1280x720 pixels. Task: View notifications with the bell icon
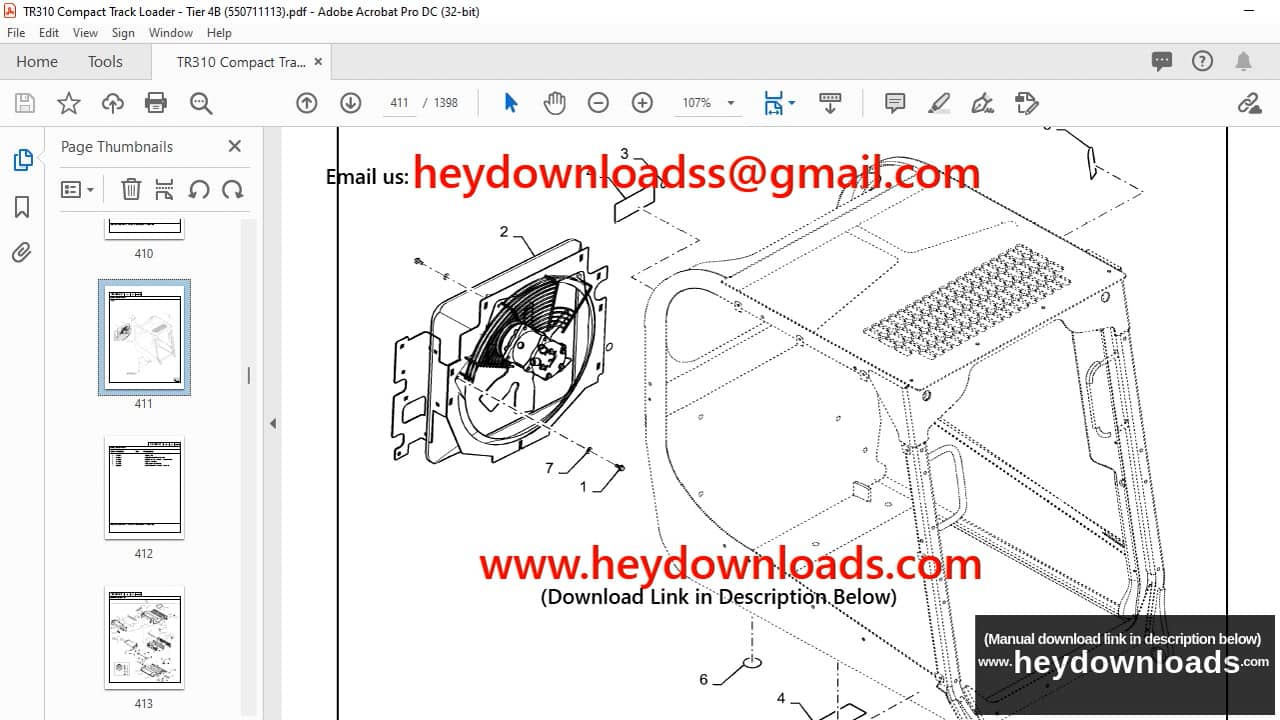click(x=1243, y=61)
